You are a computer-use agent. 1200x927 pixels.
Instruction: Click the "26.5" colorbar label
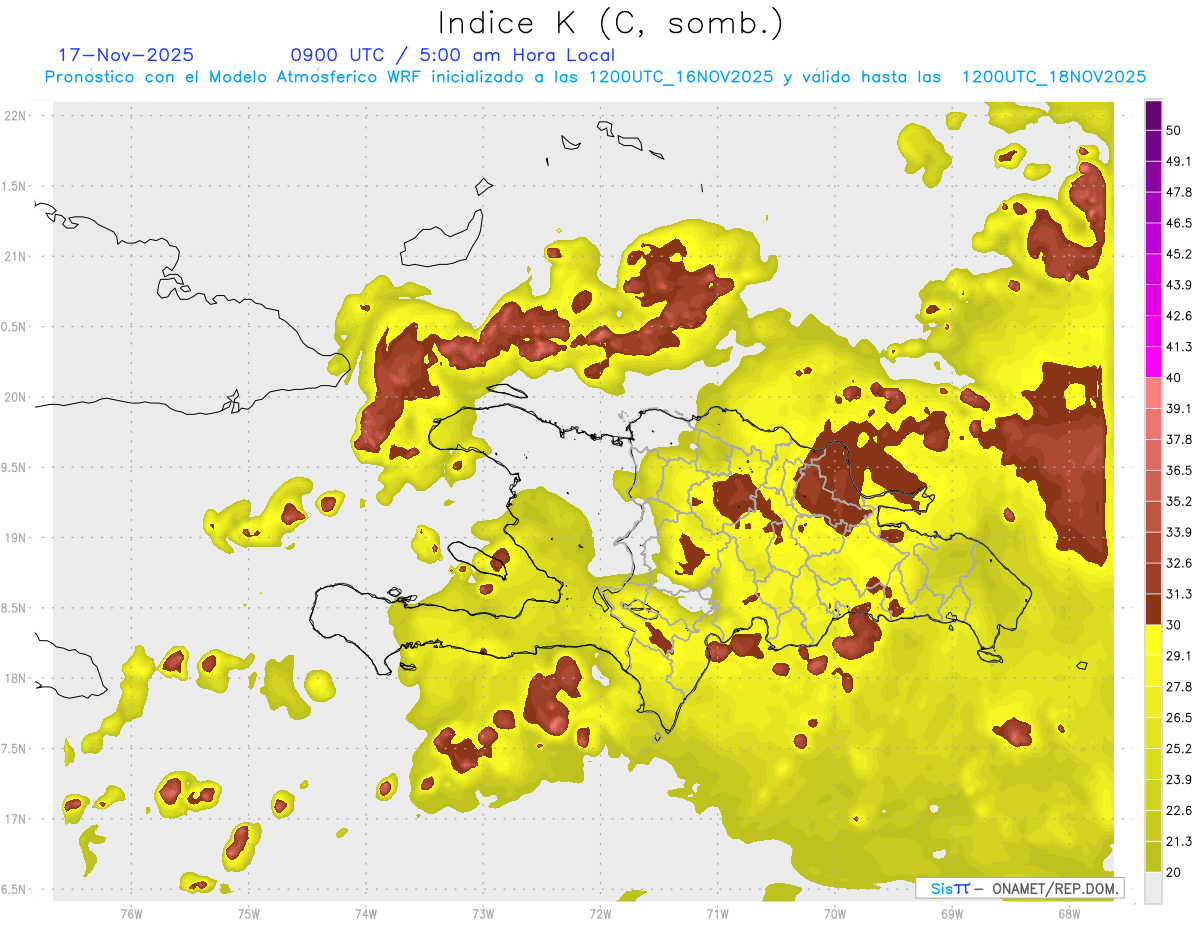point(1178,718)
